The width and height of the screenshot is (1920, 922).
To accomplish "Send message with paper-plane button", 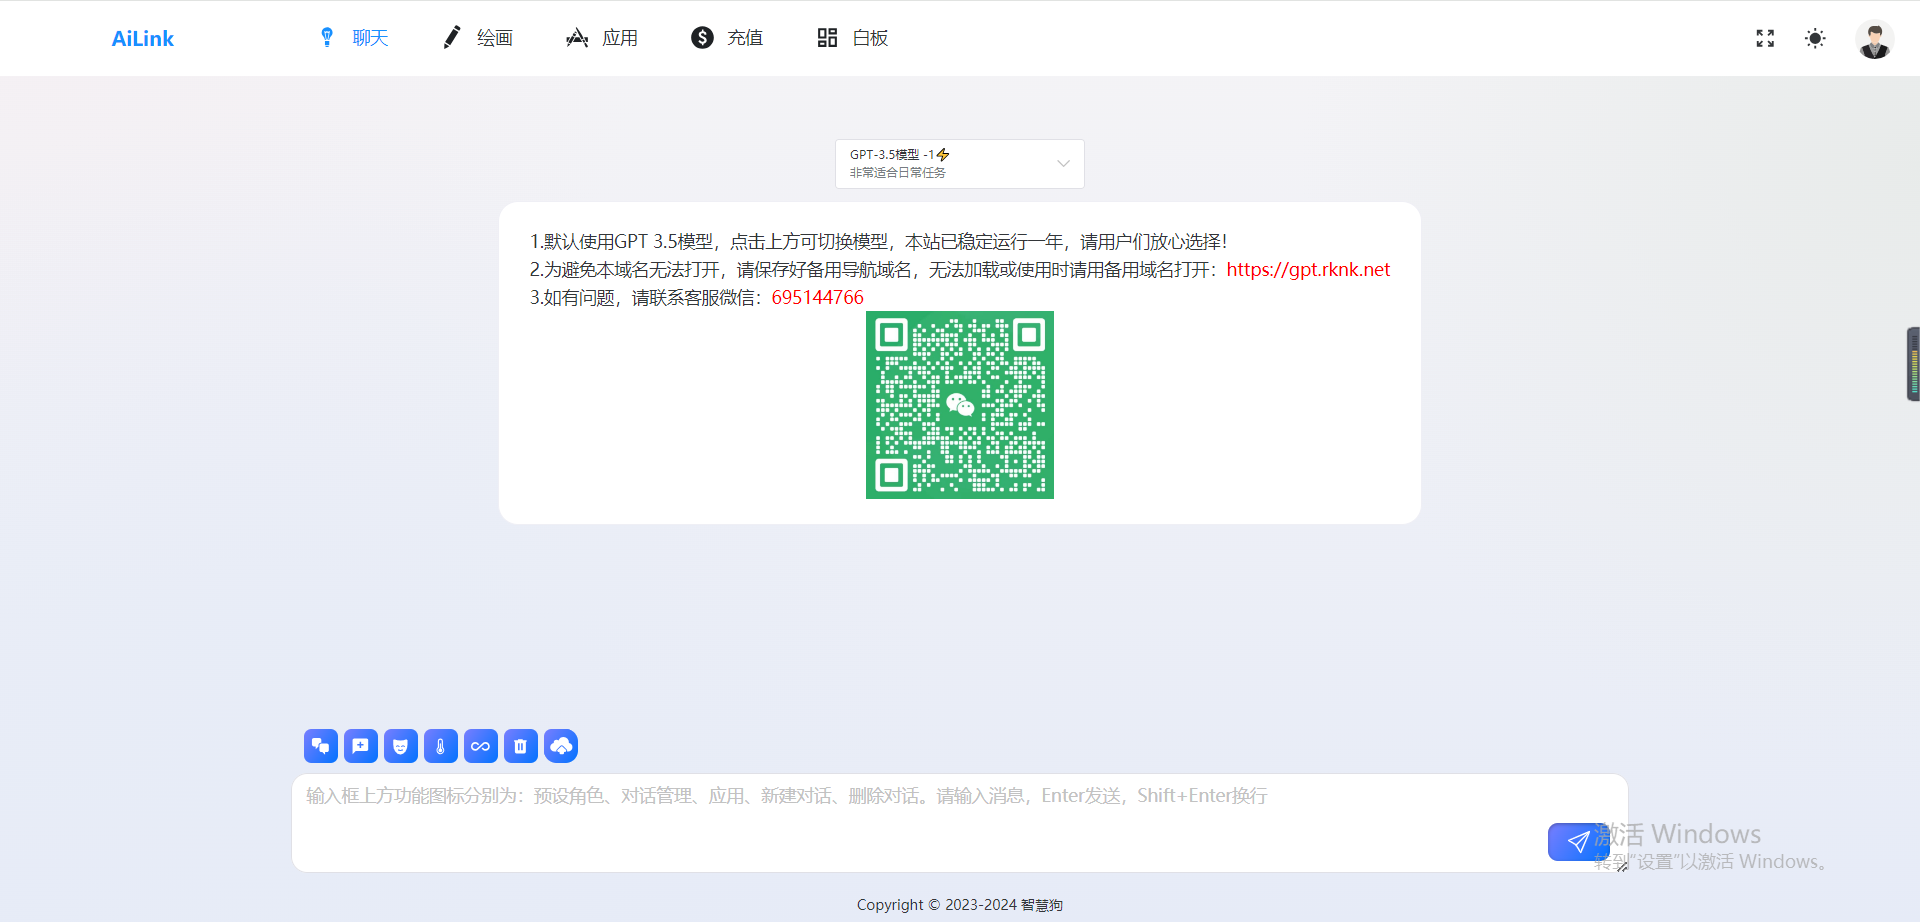I will (x=1578, y=842).
